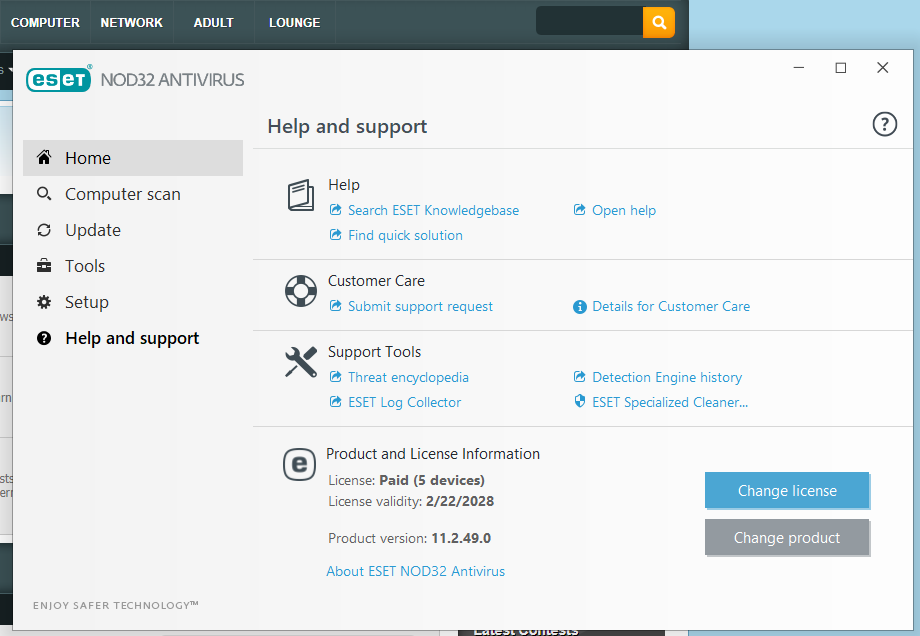
Task: Open About ESET NOD32 Antivirus
Action: pos(415,571)
